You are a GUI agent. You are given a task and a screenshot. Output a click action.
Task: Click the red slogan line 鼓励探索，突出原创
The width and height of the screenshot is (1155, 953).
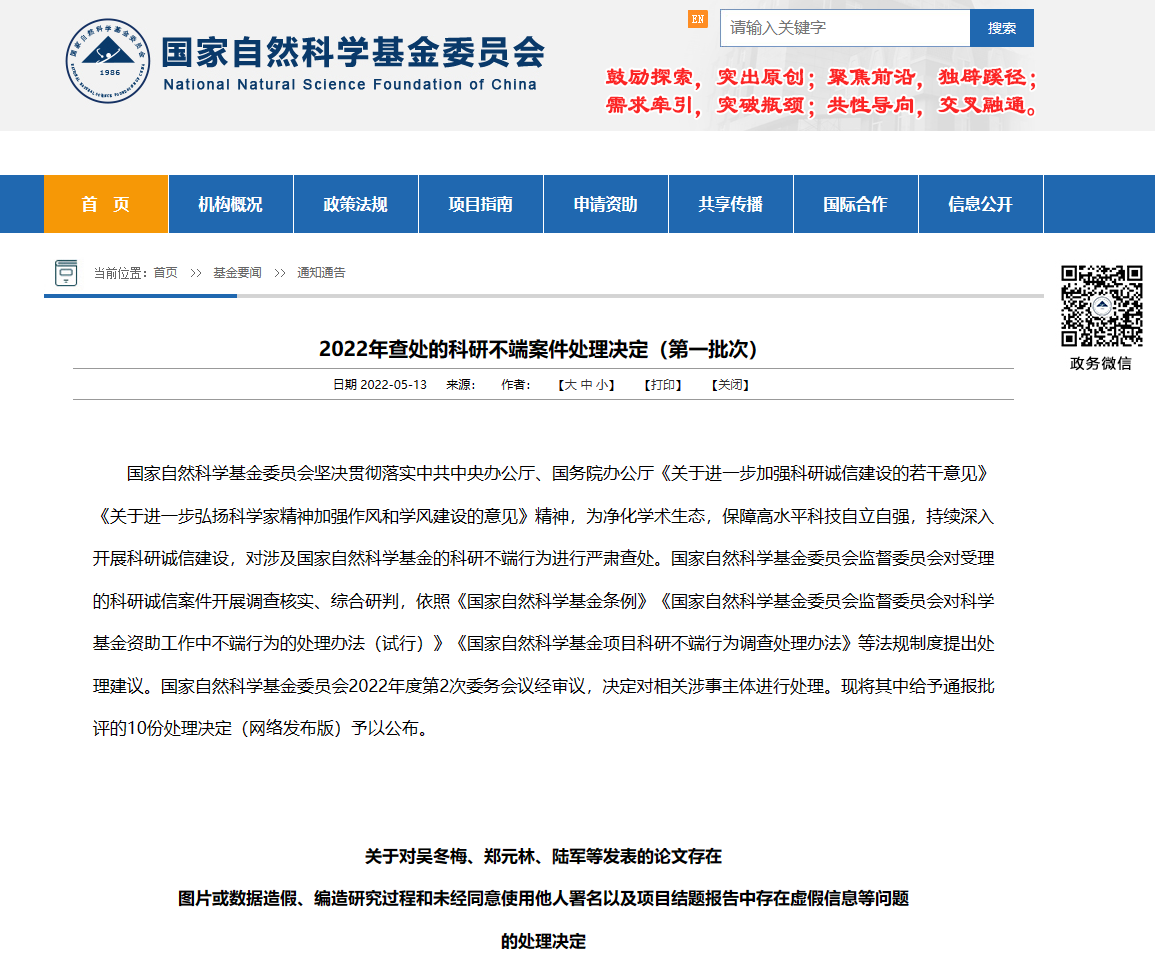pyautogui.click(x=821, y=77)
